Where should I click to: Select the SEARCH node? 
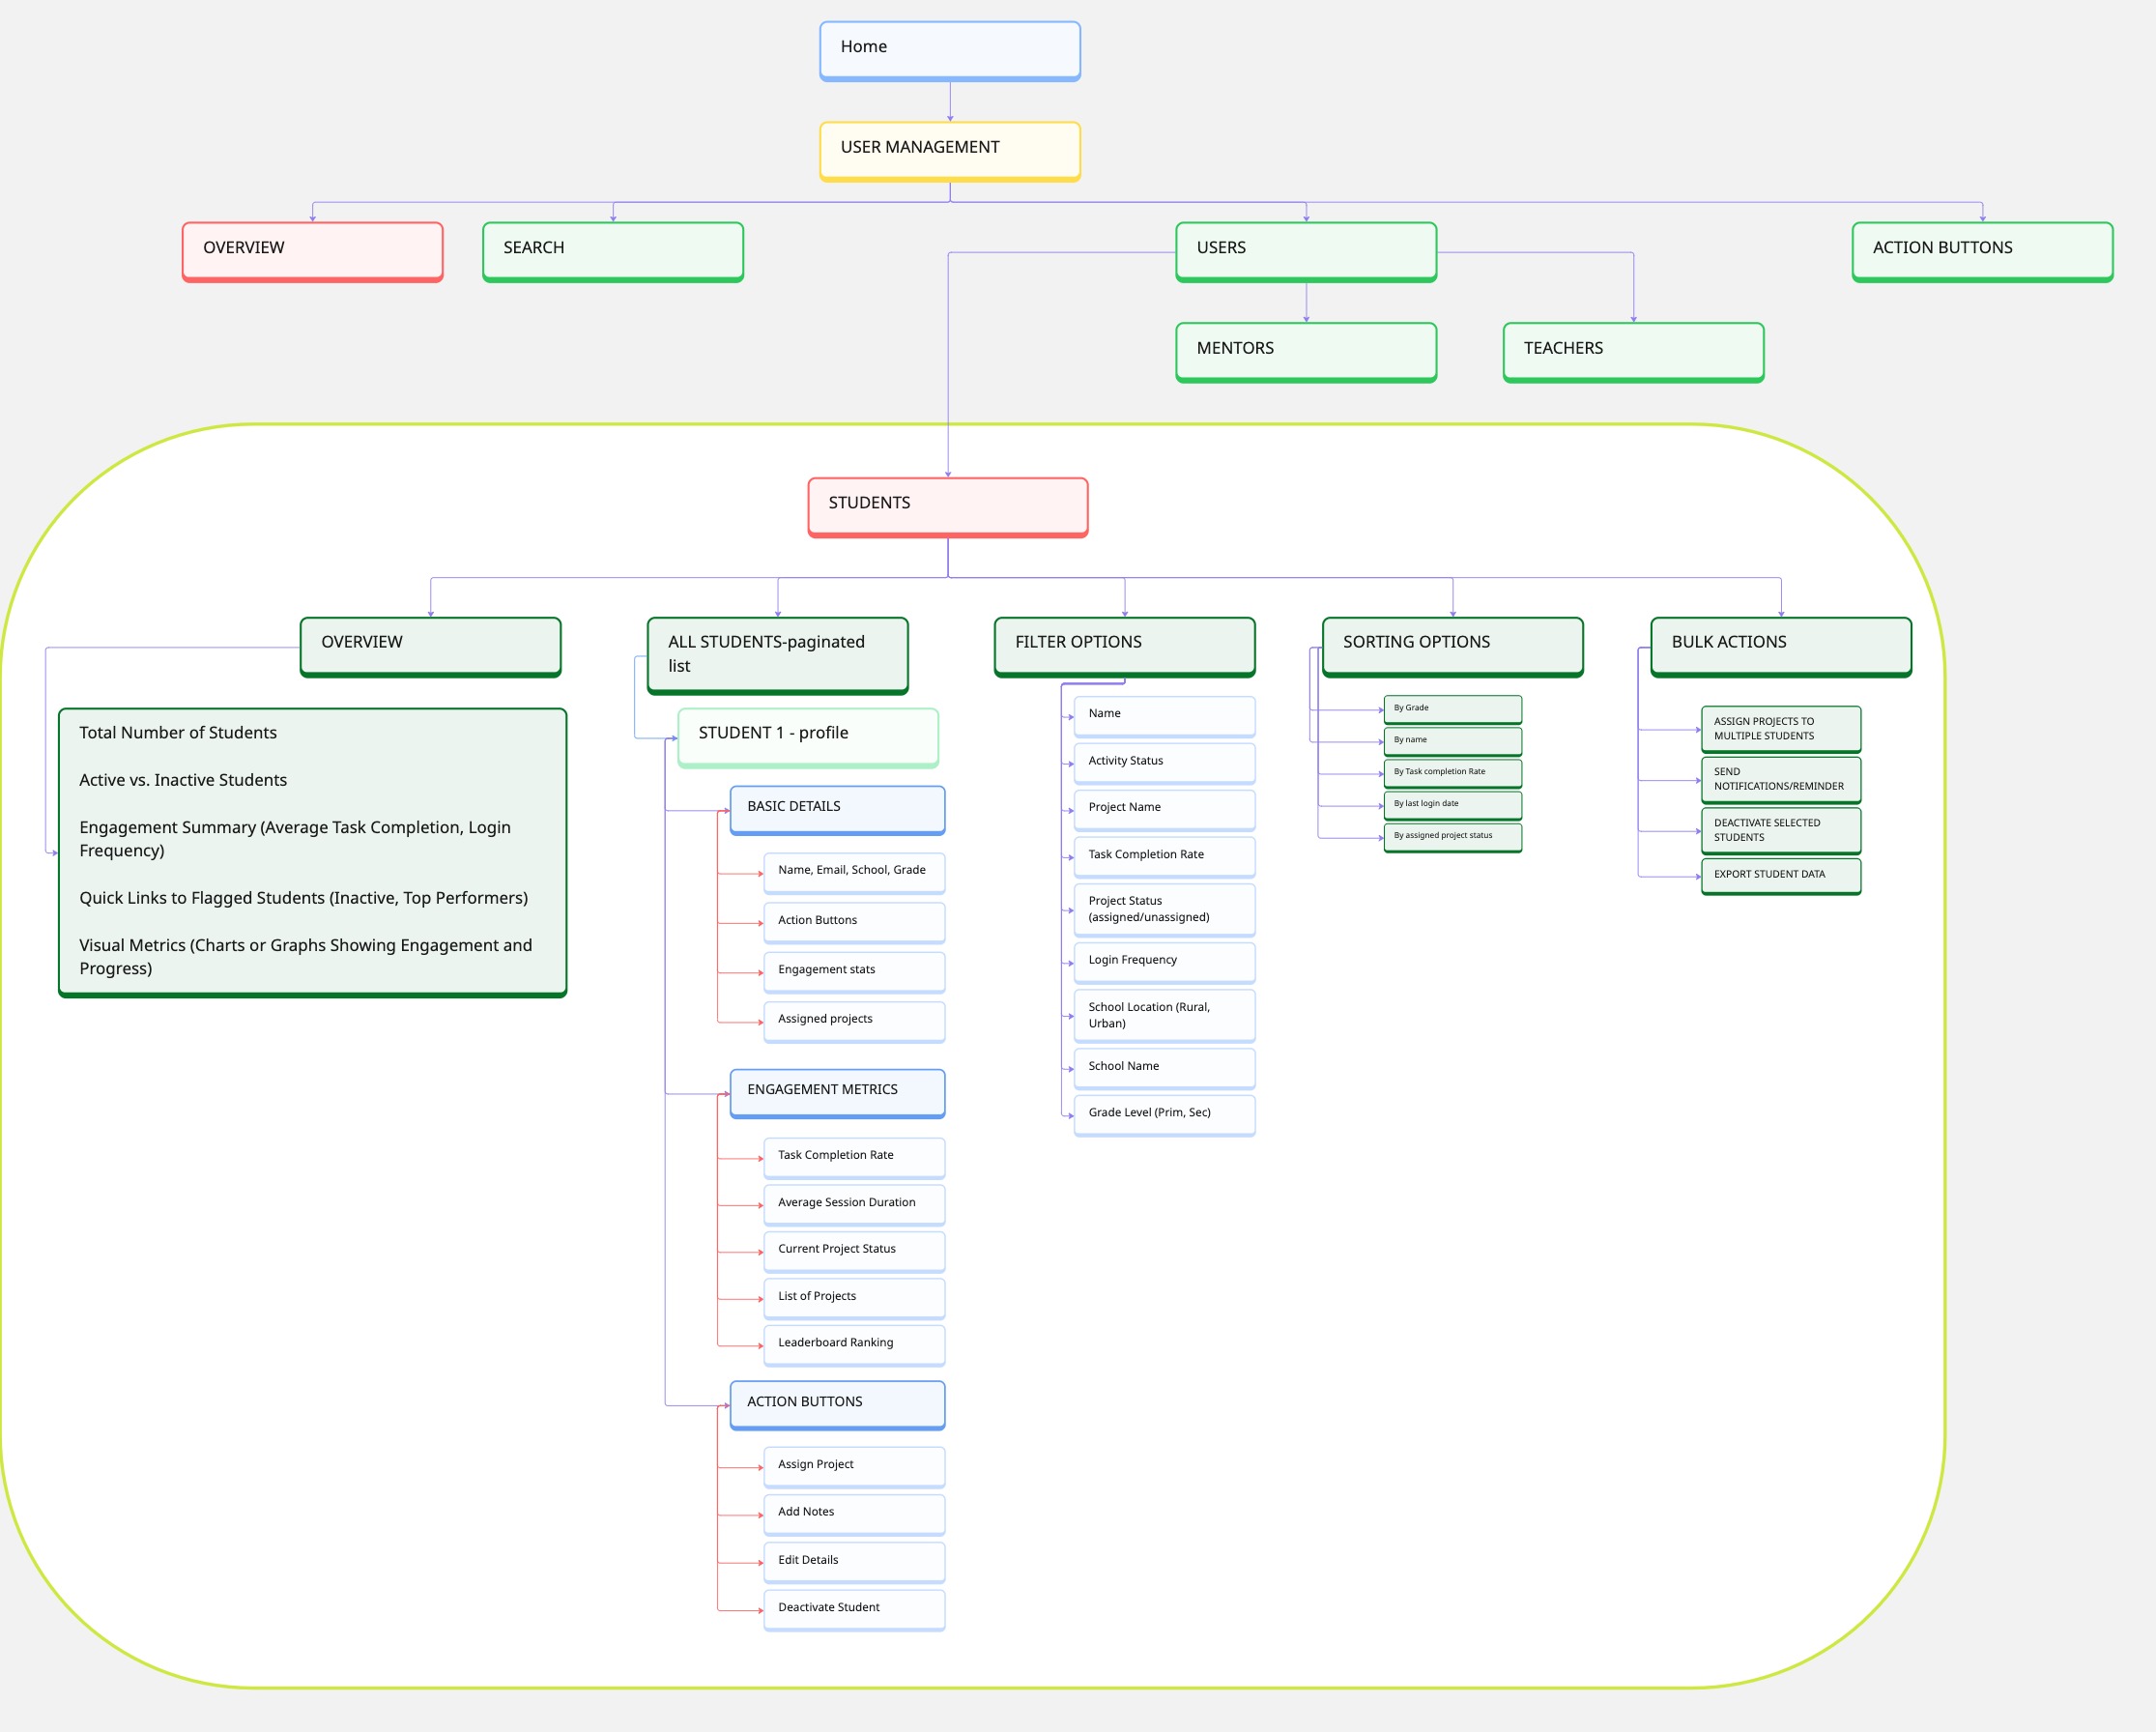612,250
